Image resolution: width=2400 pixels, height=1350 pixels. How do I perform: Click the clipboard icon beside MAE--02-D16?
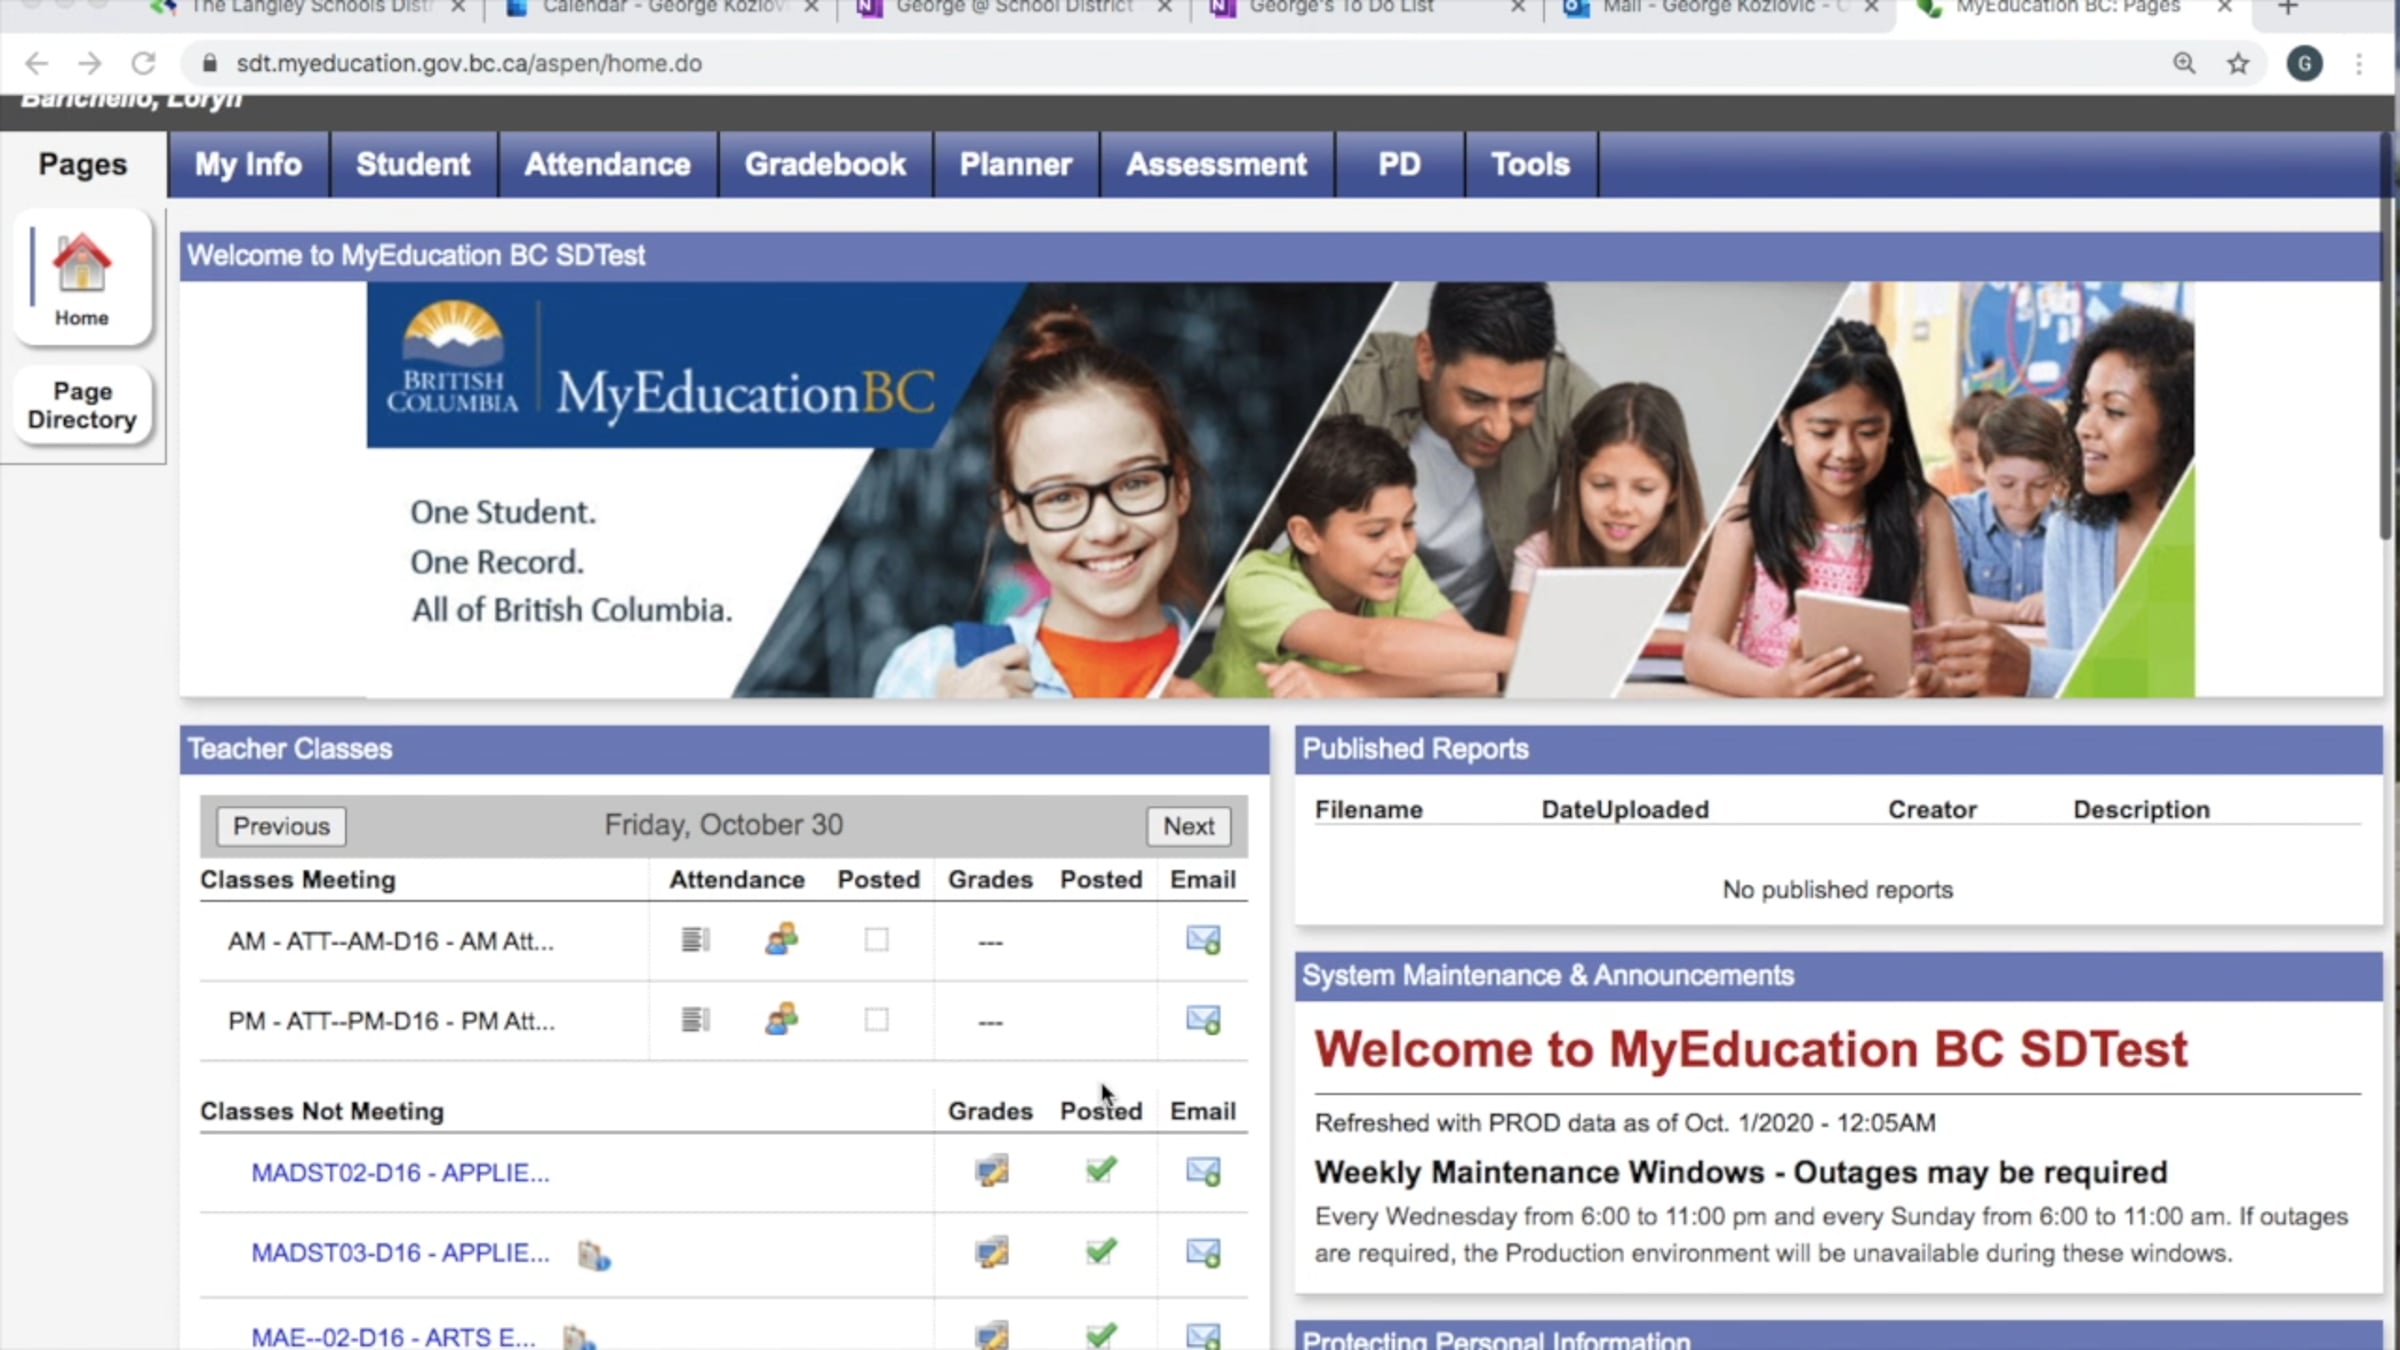(579, 1337)
